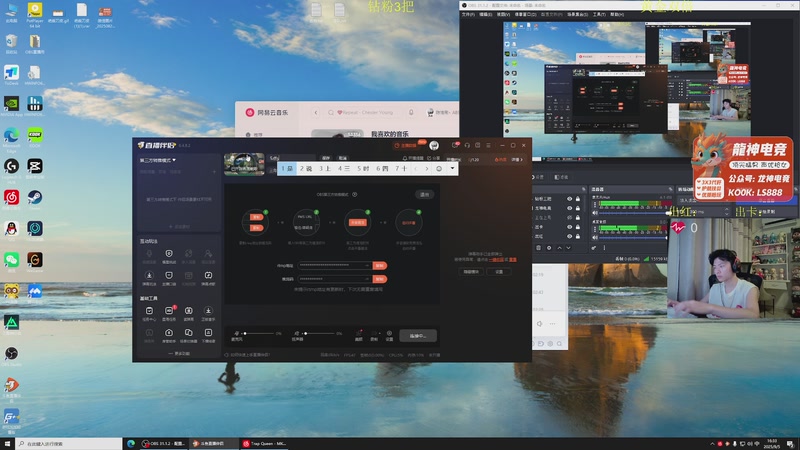Click the user avatar in companion header

(x=434, y=145)
